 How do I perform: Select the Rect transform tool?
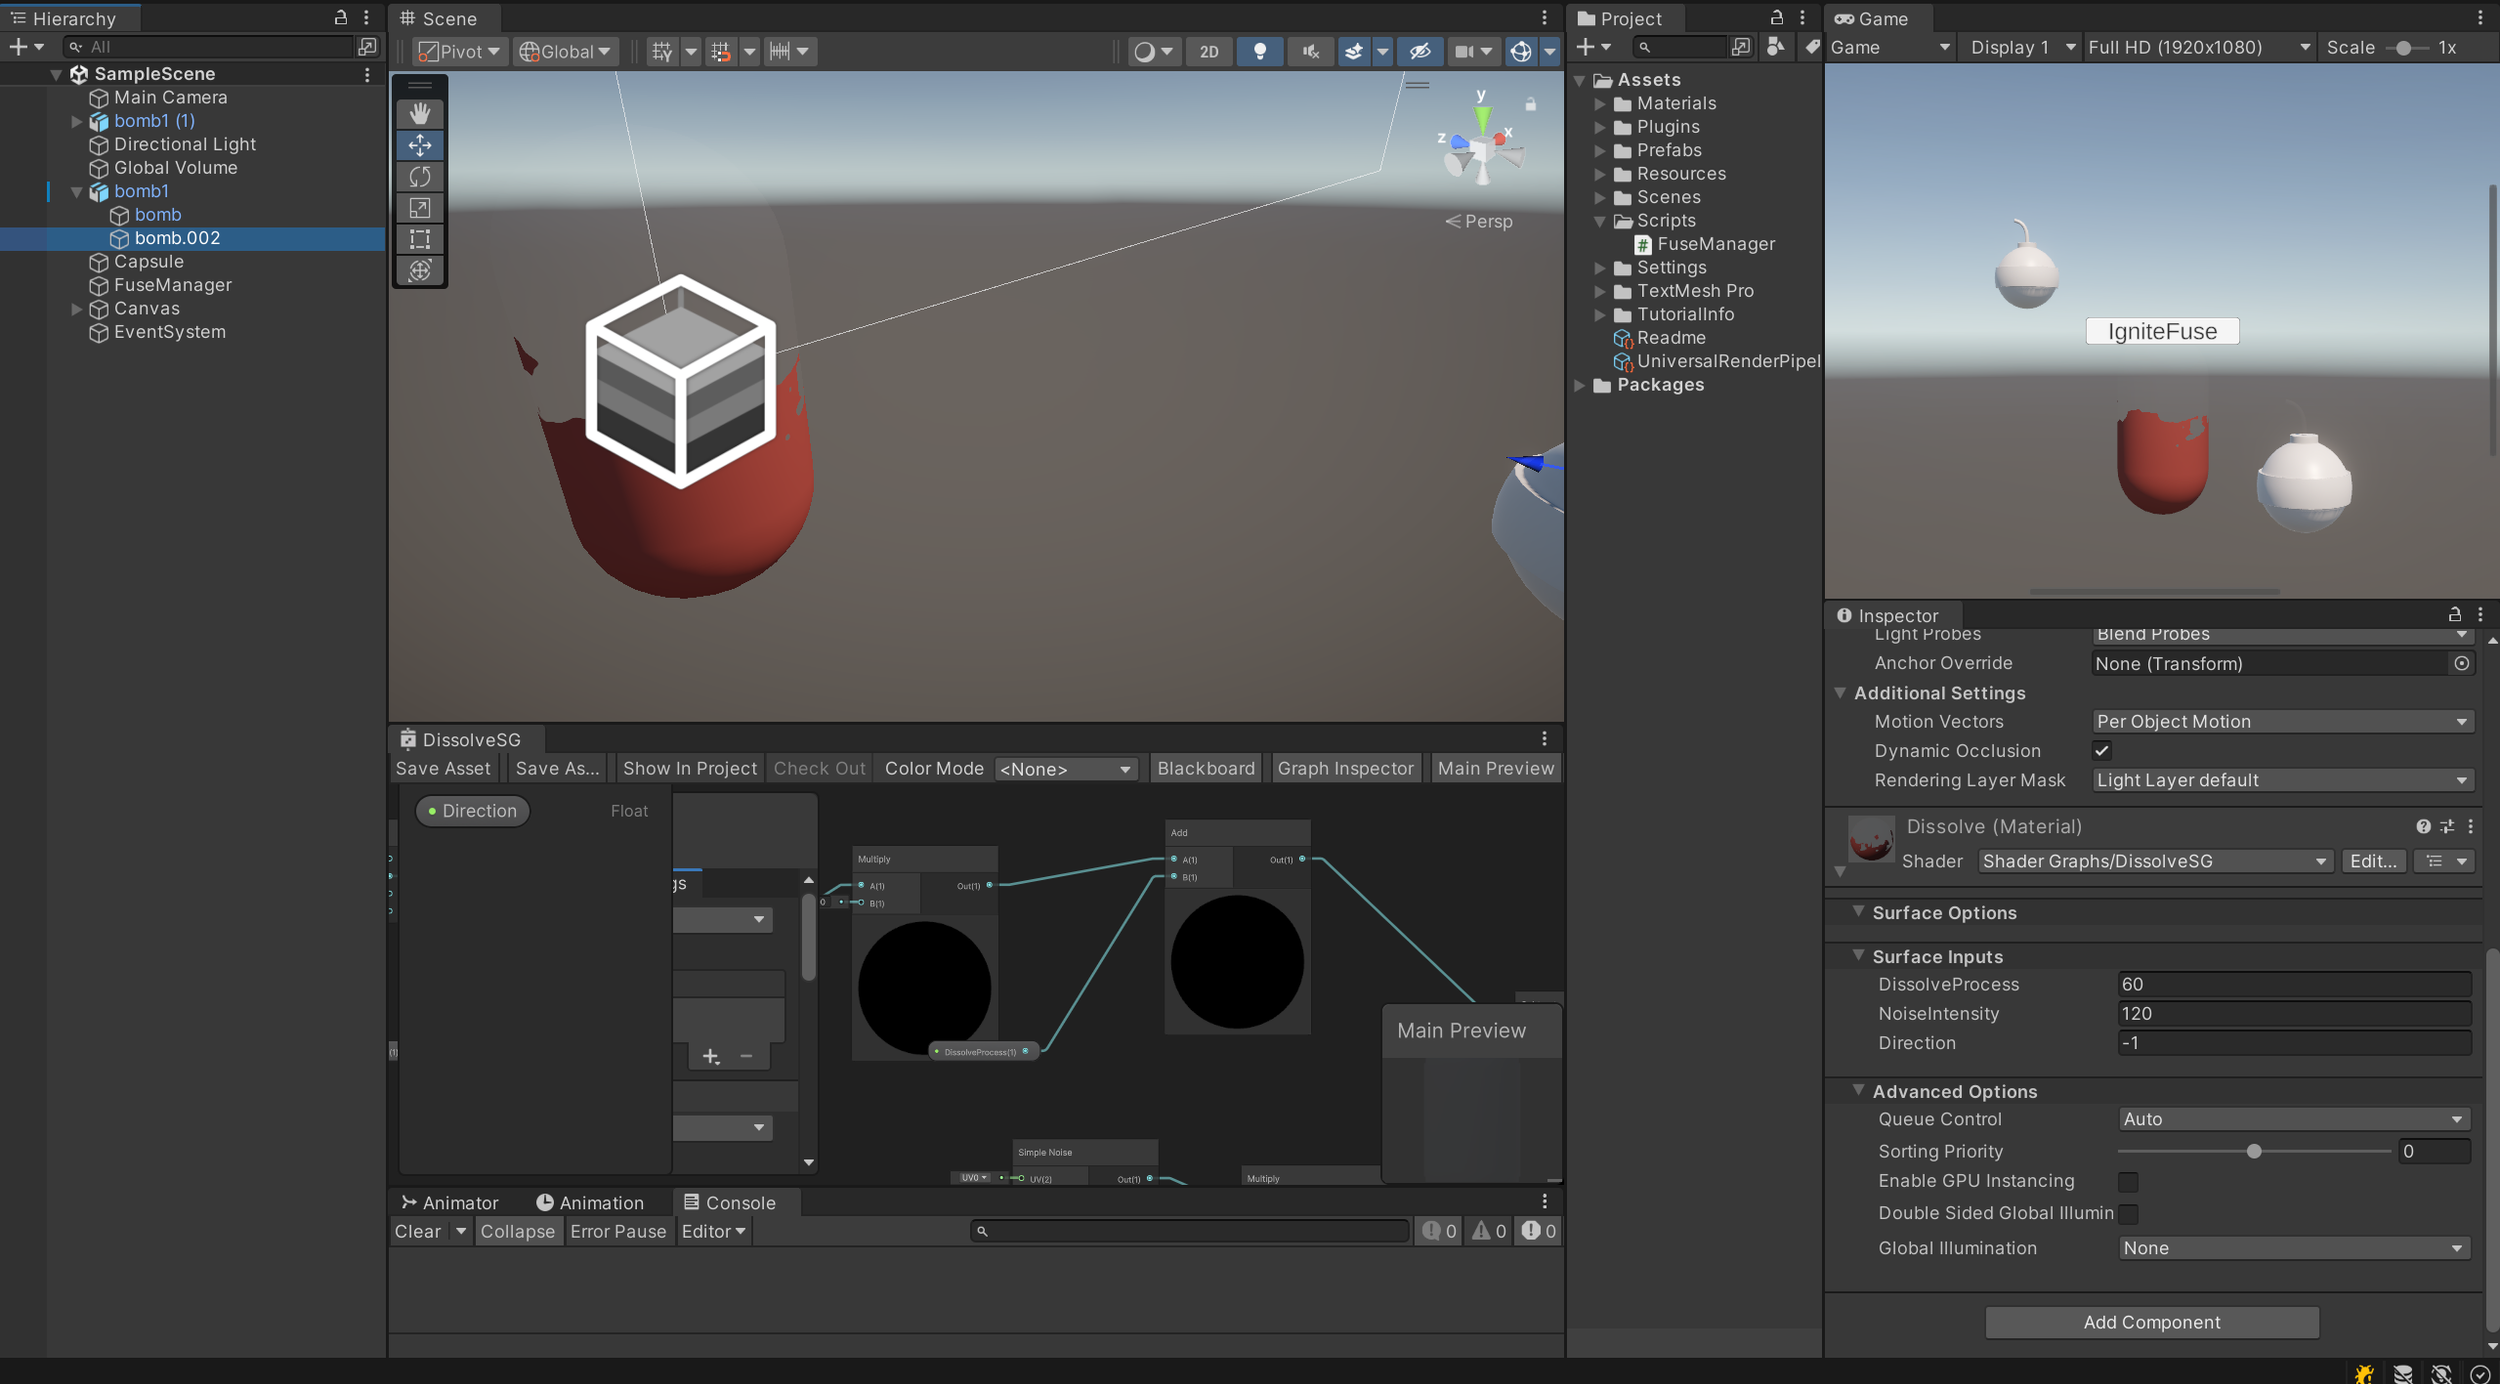click(x=420, y=239)
